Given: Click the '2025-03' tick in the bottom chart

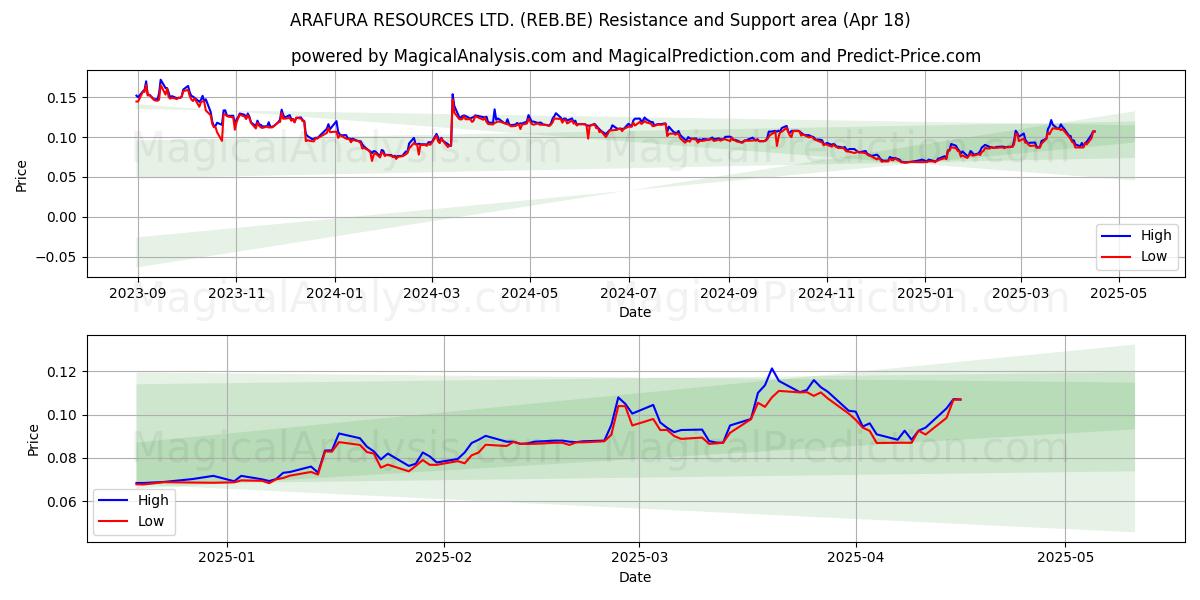Looking at the screenshot, I should pos(640,557).
